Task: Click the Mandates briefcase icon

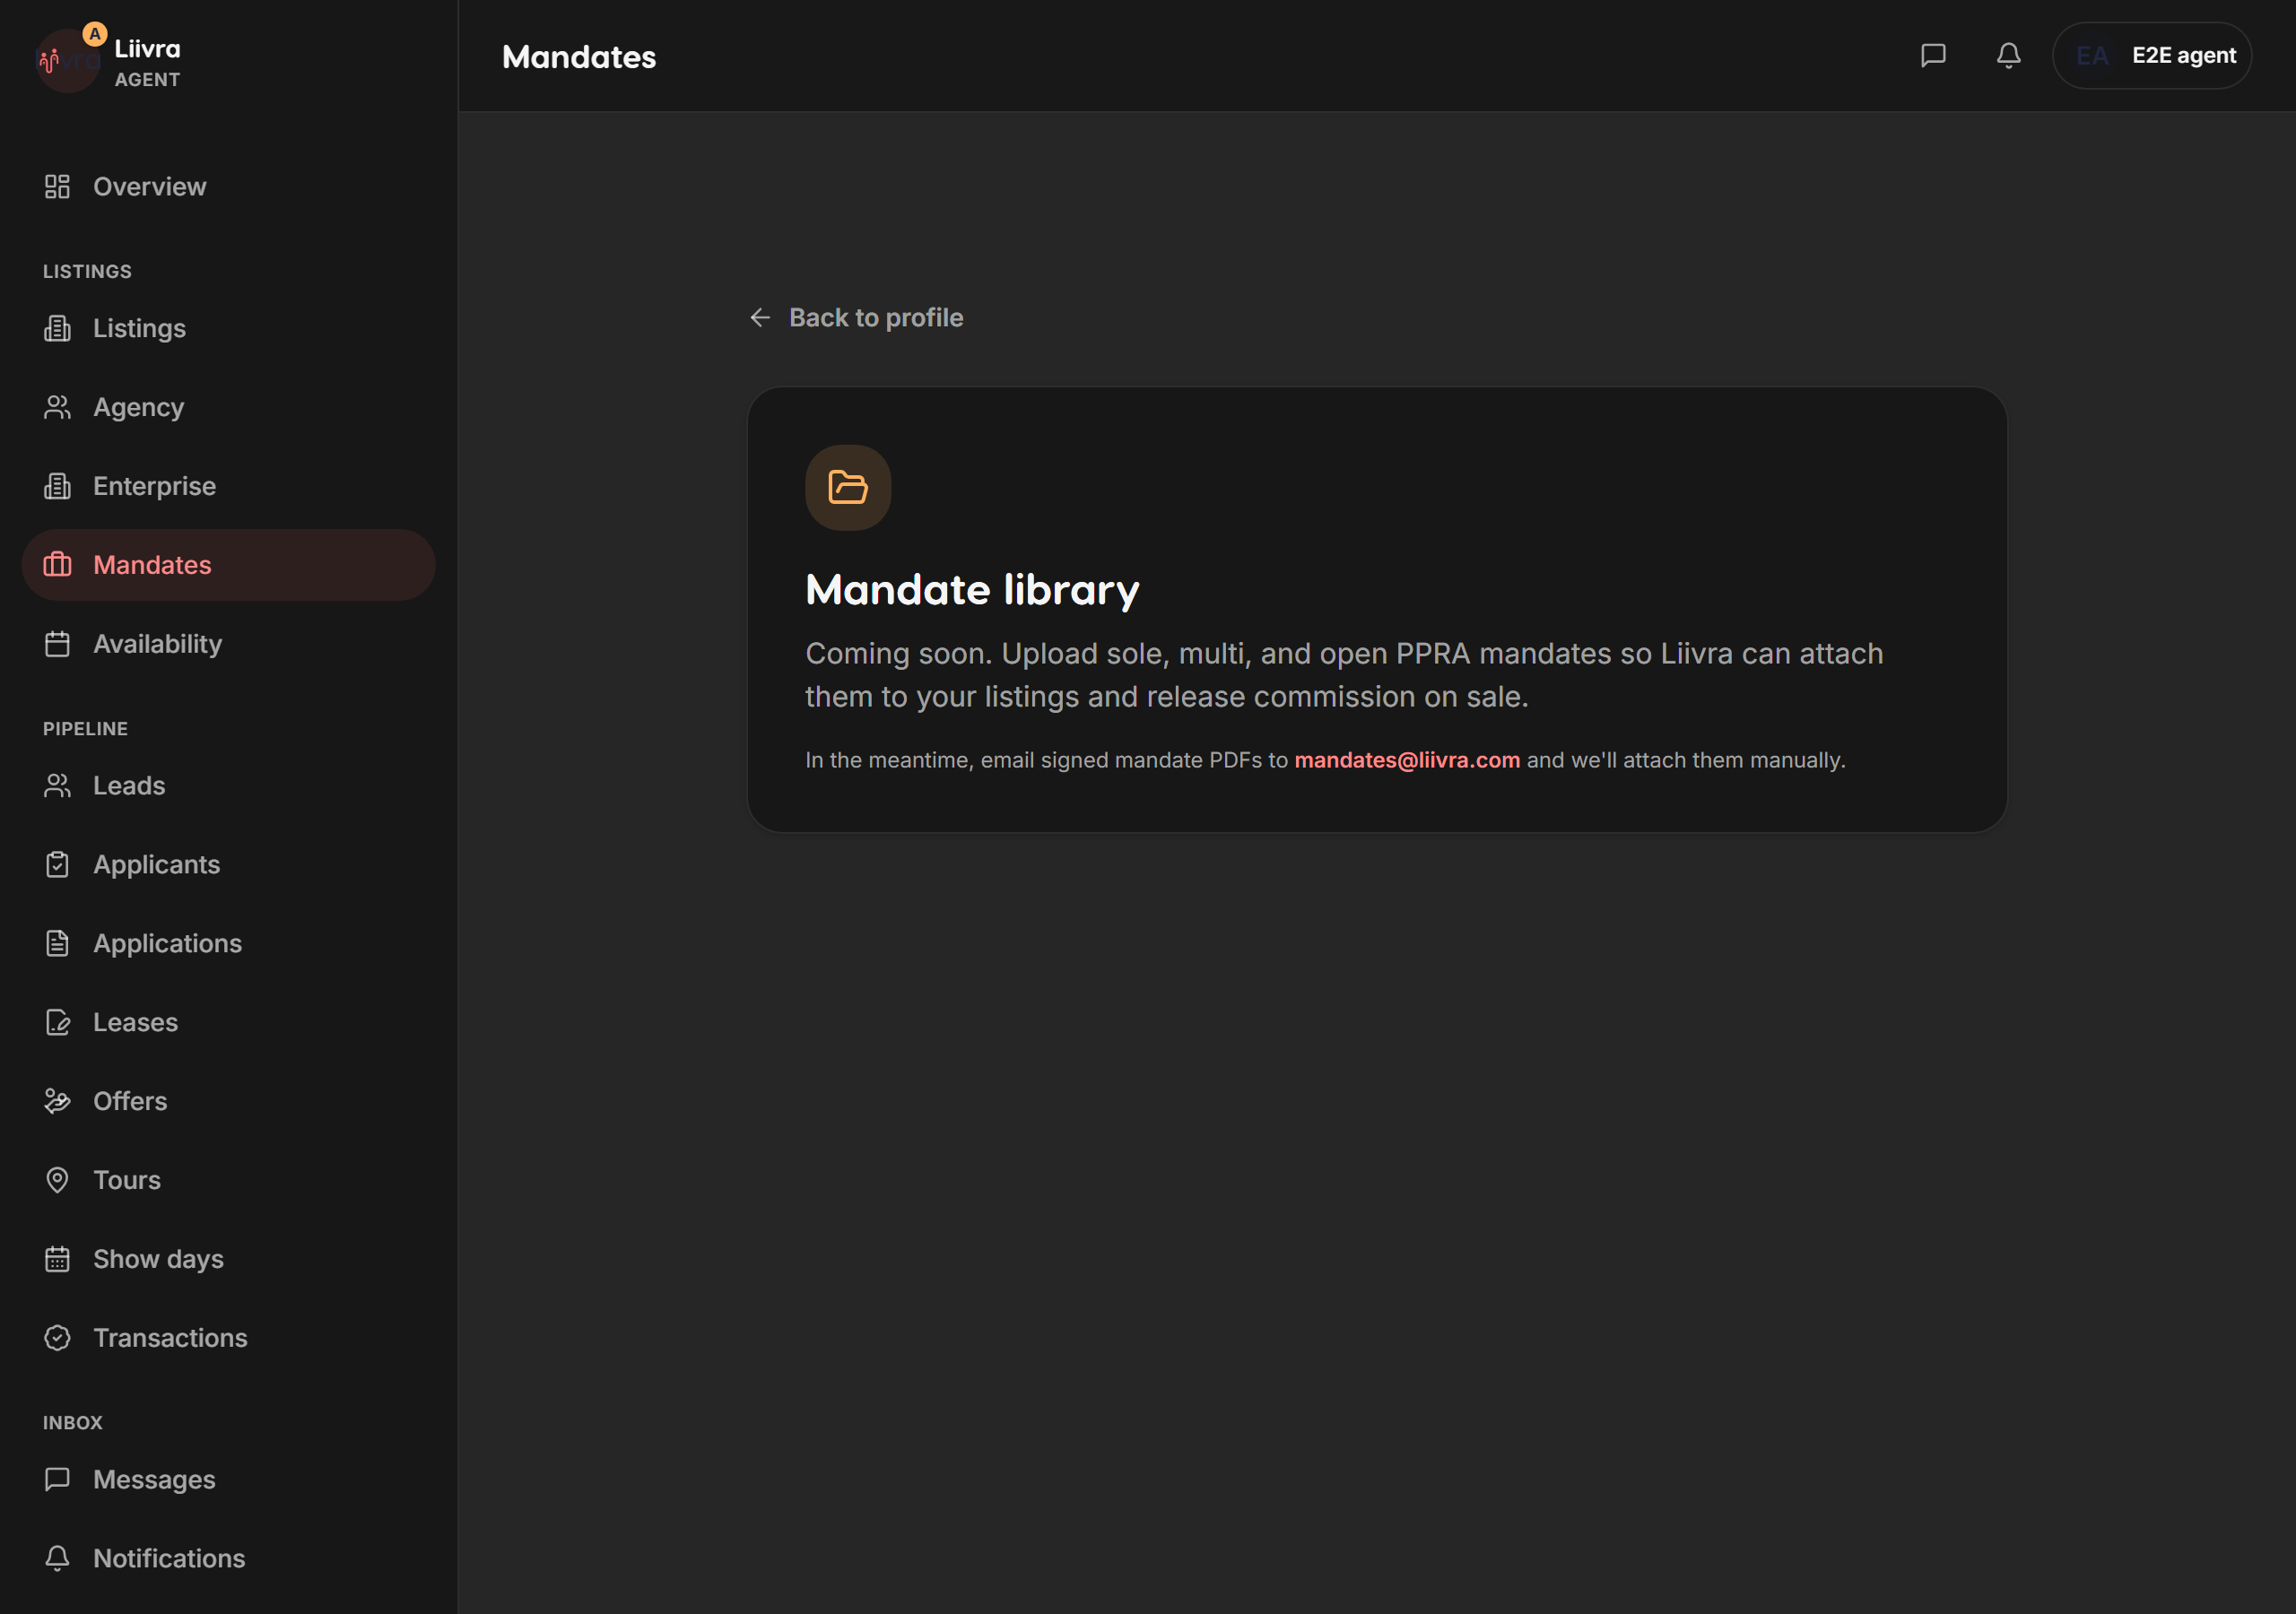Action: (x=57, y=566)
